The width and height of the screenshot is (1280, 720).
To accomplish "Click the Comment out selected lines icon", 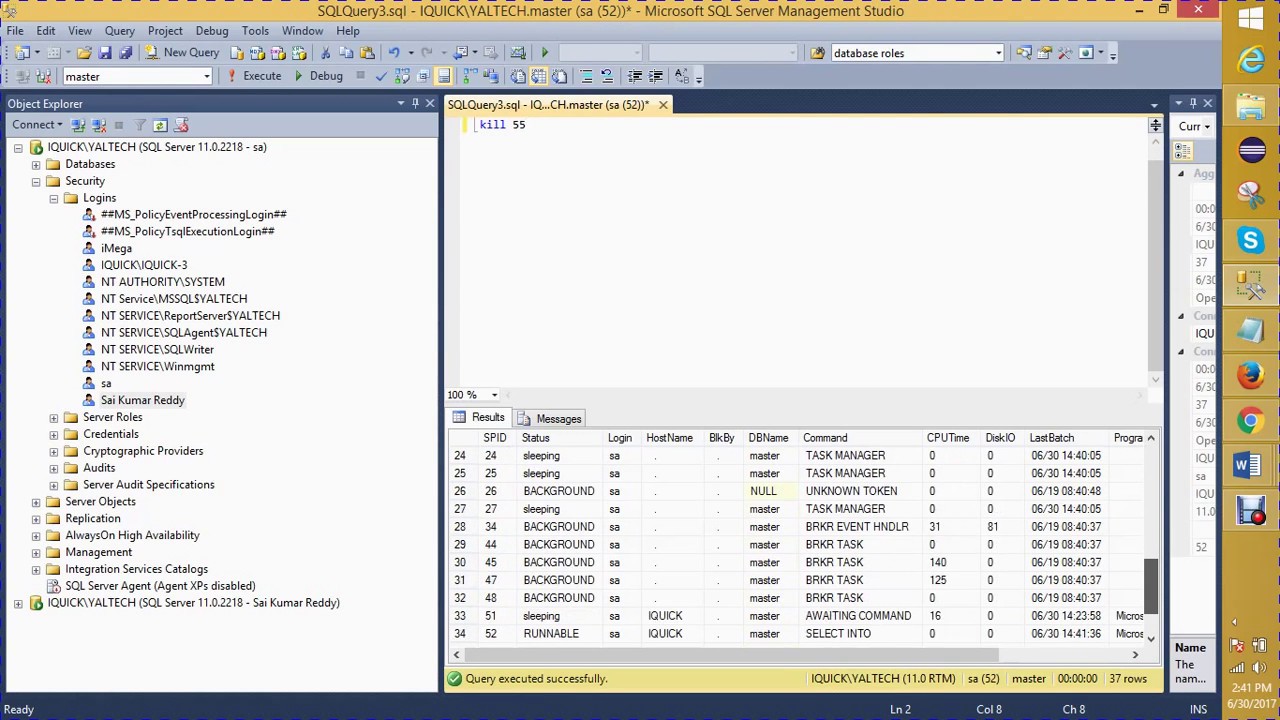I will (586, 76).
